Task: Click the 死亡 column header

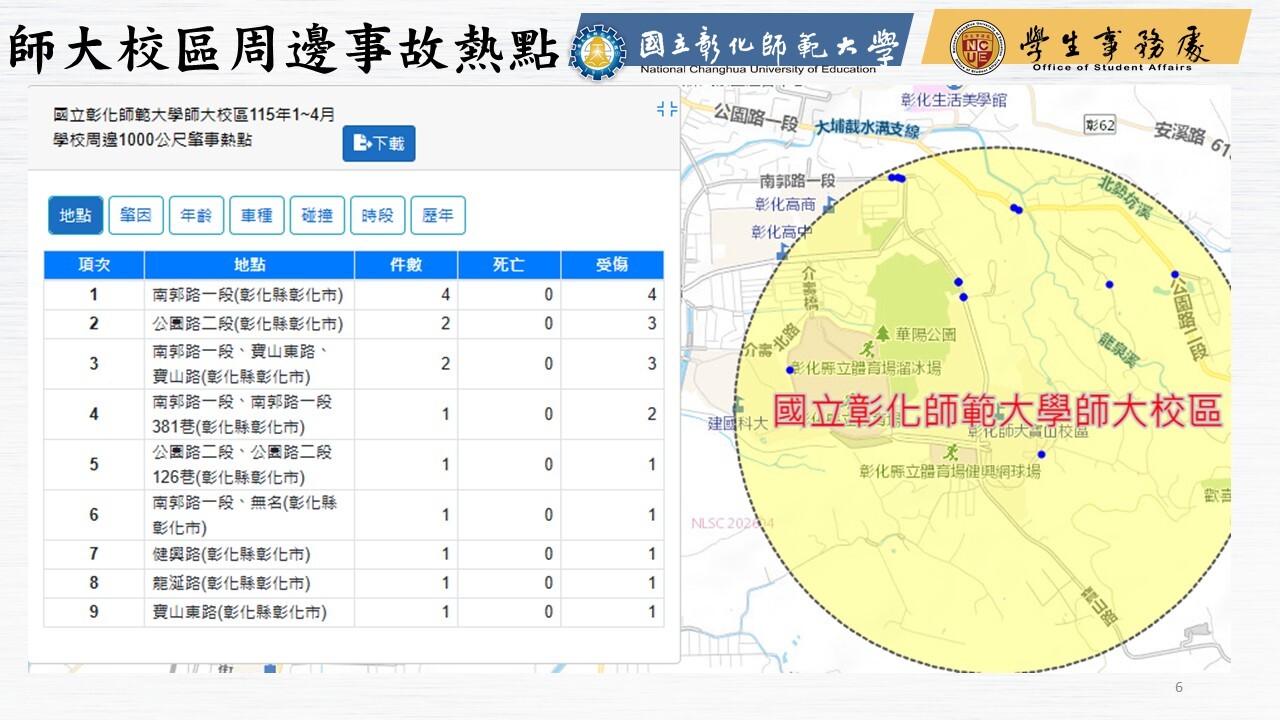Action: coord(509,265)
